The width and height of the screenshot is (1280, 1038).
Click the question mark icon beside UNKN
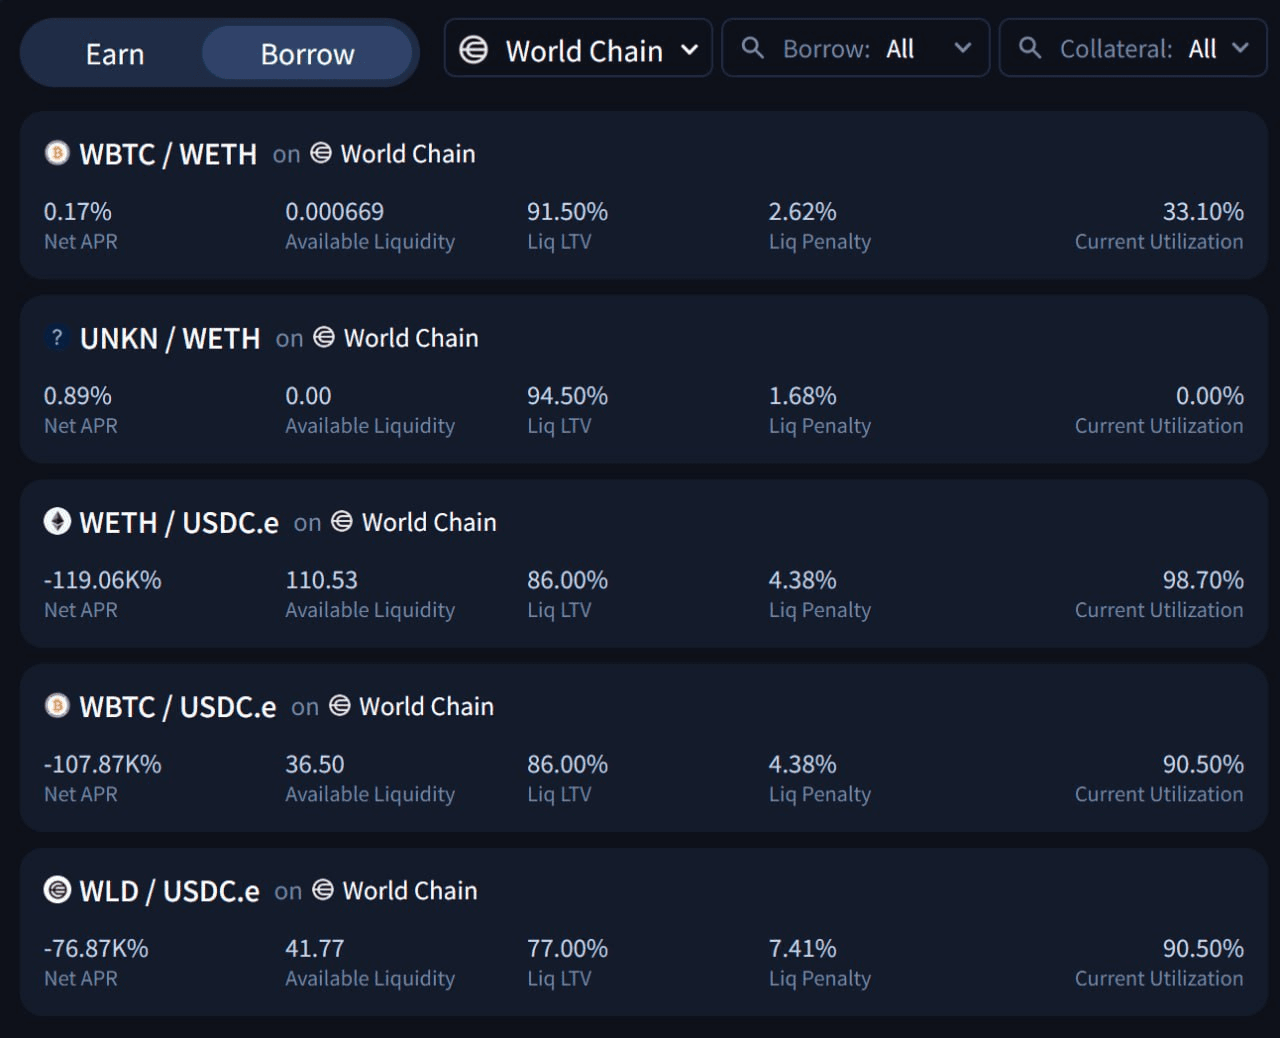57,337
